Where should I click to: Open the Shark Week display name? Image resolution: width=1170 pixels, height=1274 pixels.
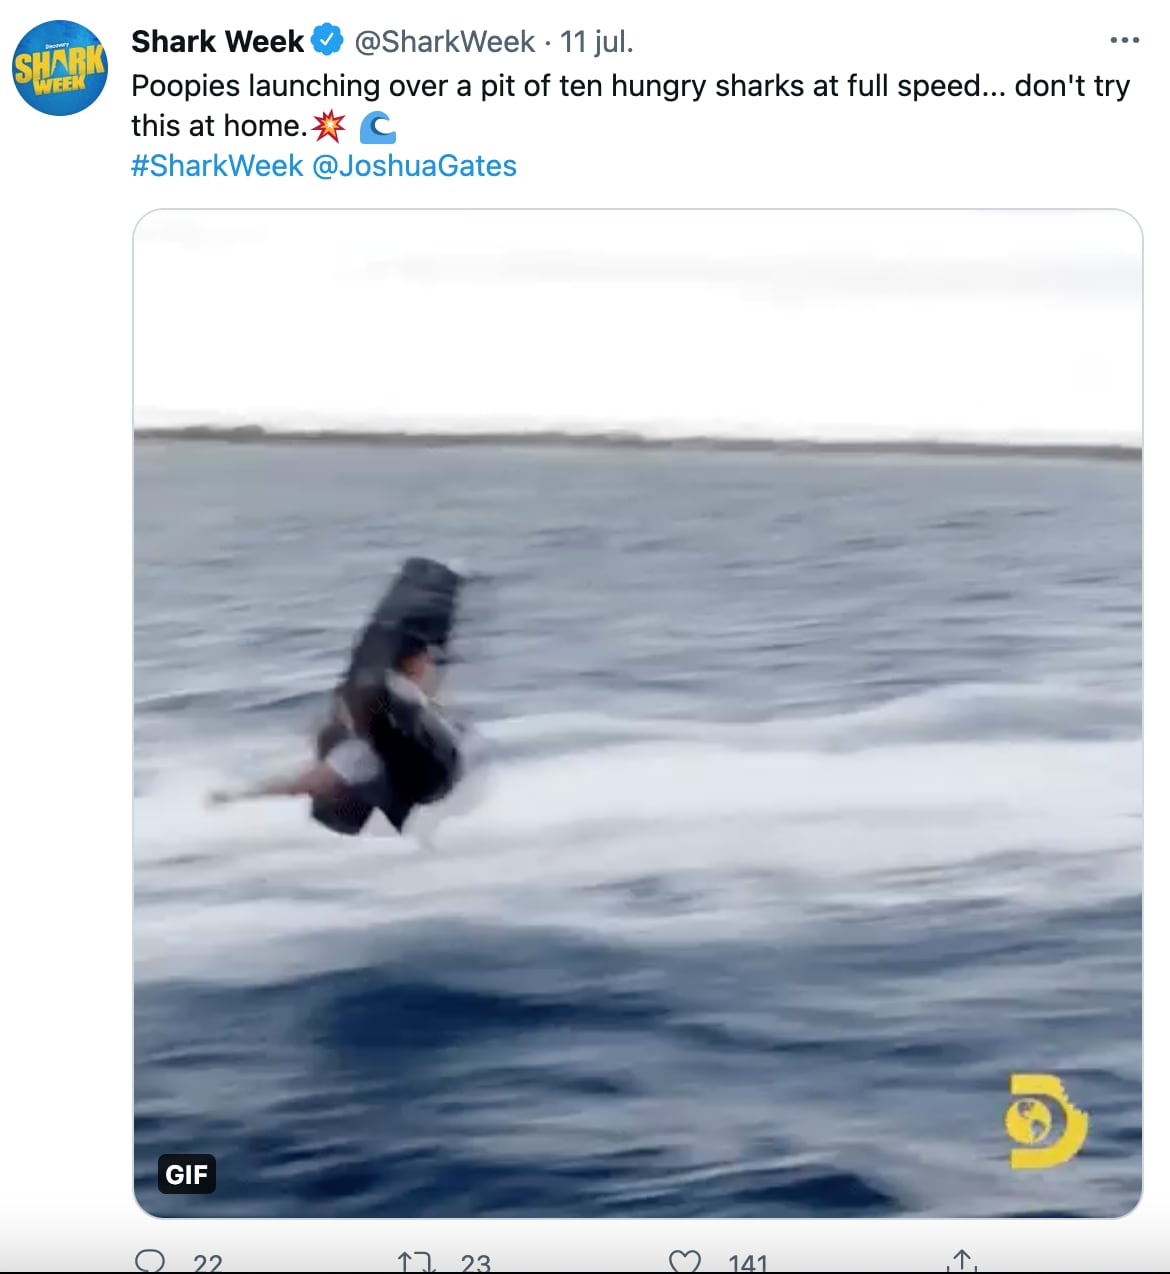(217, 42)
